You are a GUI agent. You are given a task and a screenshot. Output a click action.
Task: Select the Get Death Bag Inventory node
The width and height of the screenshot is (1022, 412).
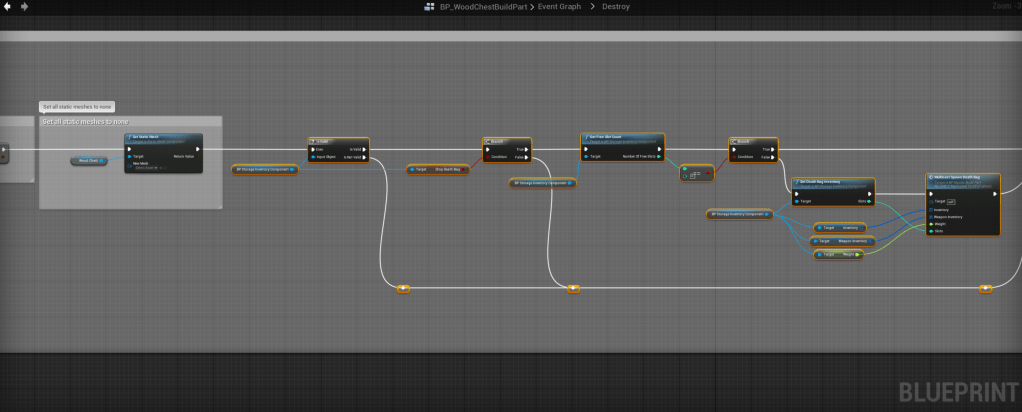click(x=832, y=182)
